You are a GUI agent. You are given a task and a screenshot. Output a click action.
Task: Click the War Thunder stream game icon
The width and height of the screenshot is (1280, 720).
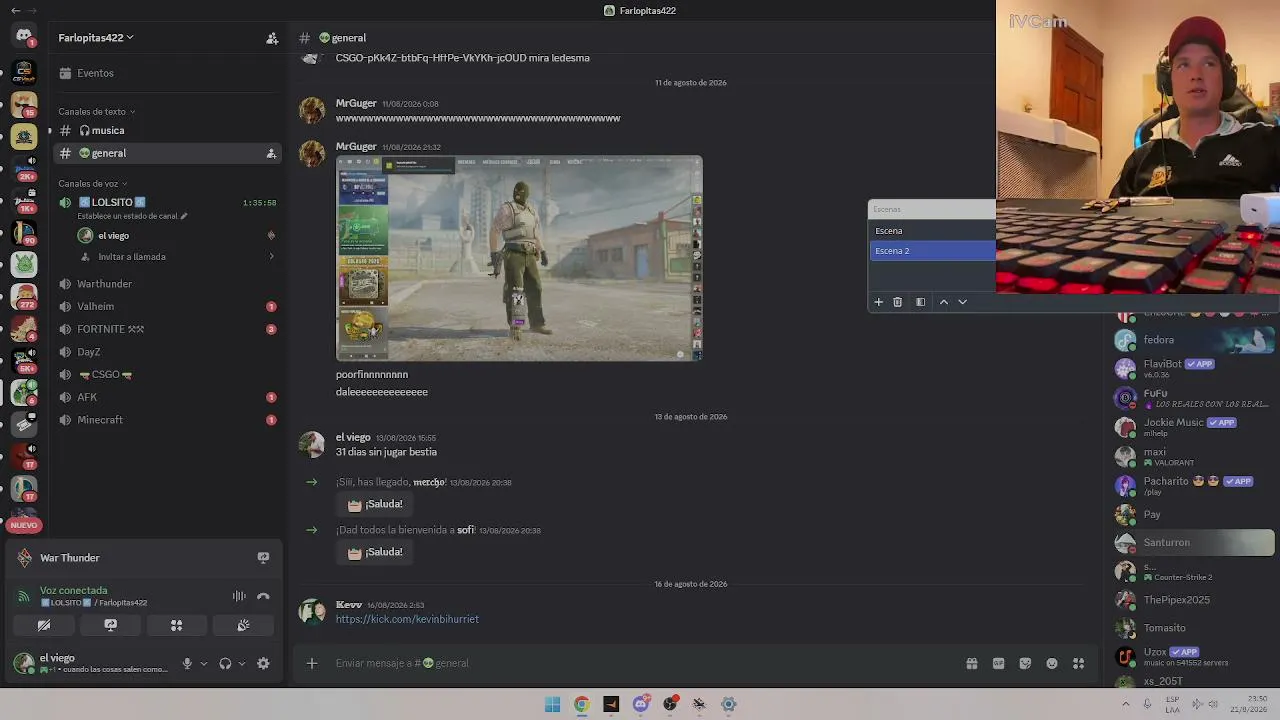[x=24, y=558]
